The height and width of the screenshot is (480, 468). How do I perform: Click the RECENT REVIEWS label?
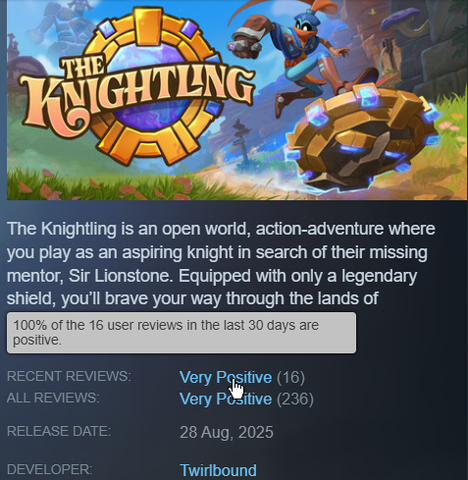[69, 376]
